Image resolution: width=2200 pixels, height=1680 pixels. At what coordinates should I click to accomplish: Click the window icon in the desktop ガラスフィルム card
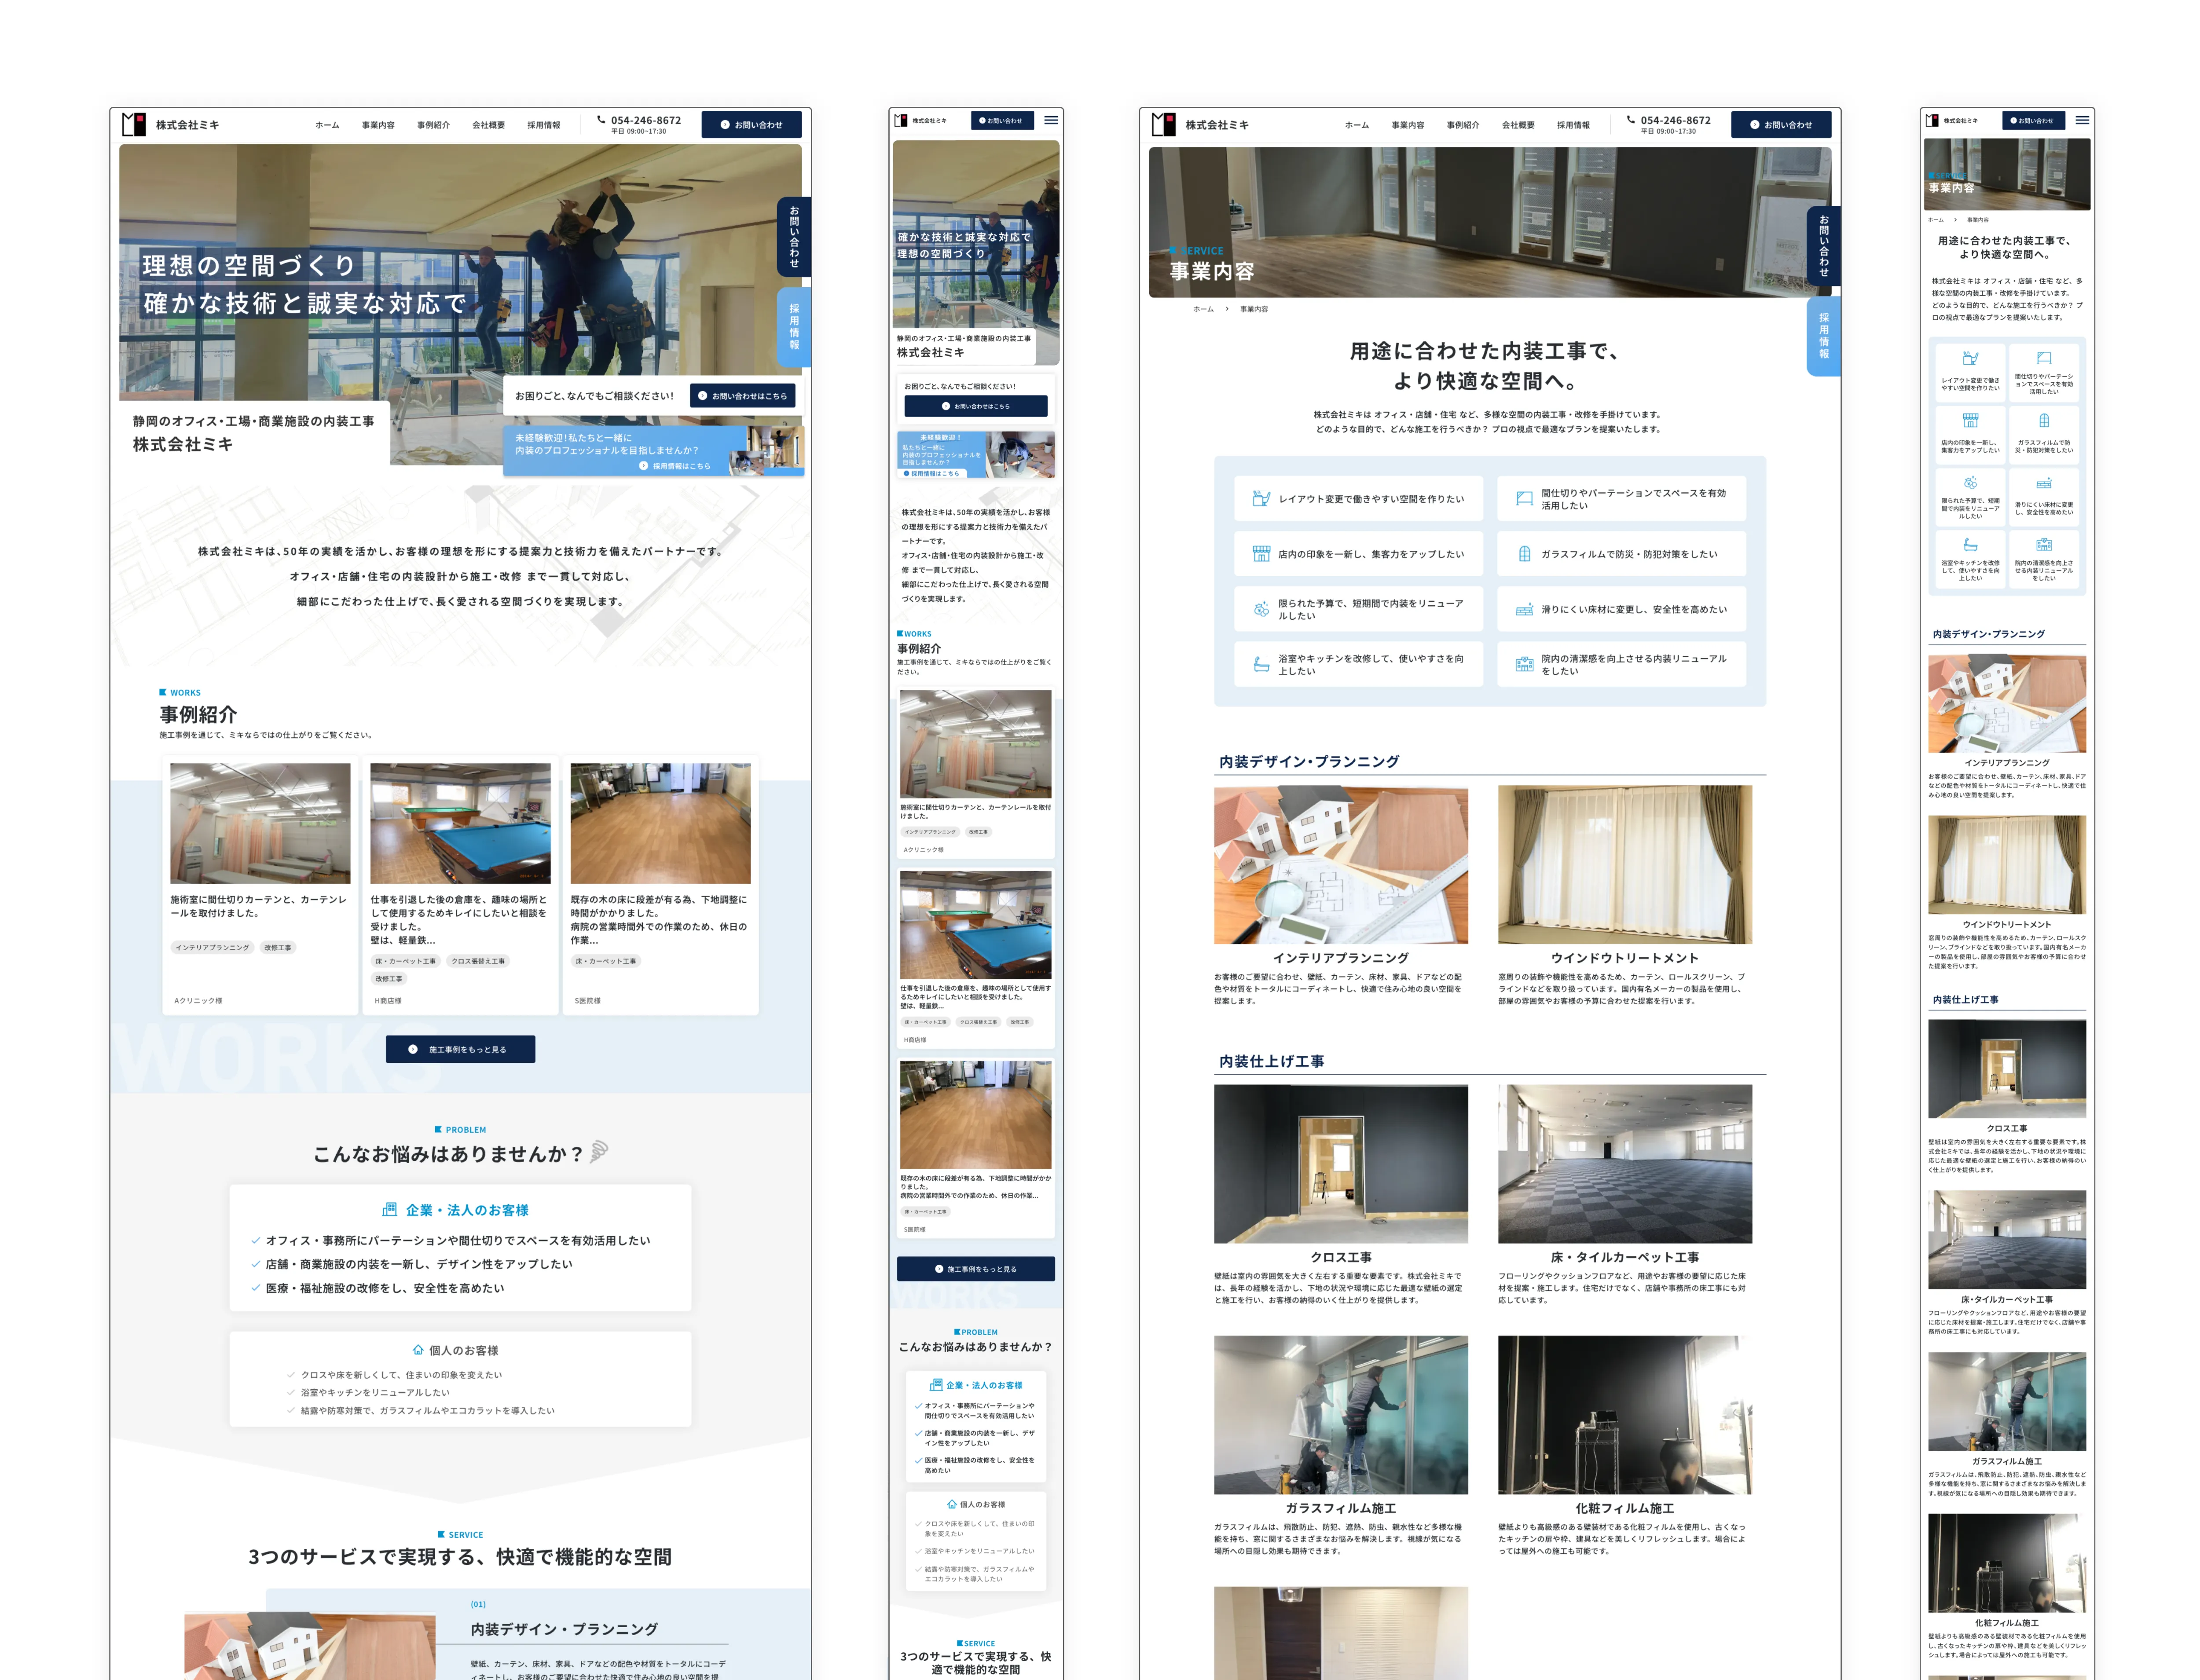tap(1524, 553)
